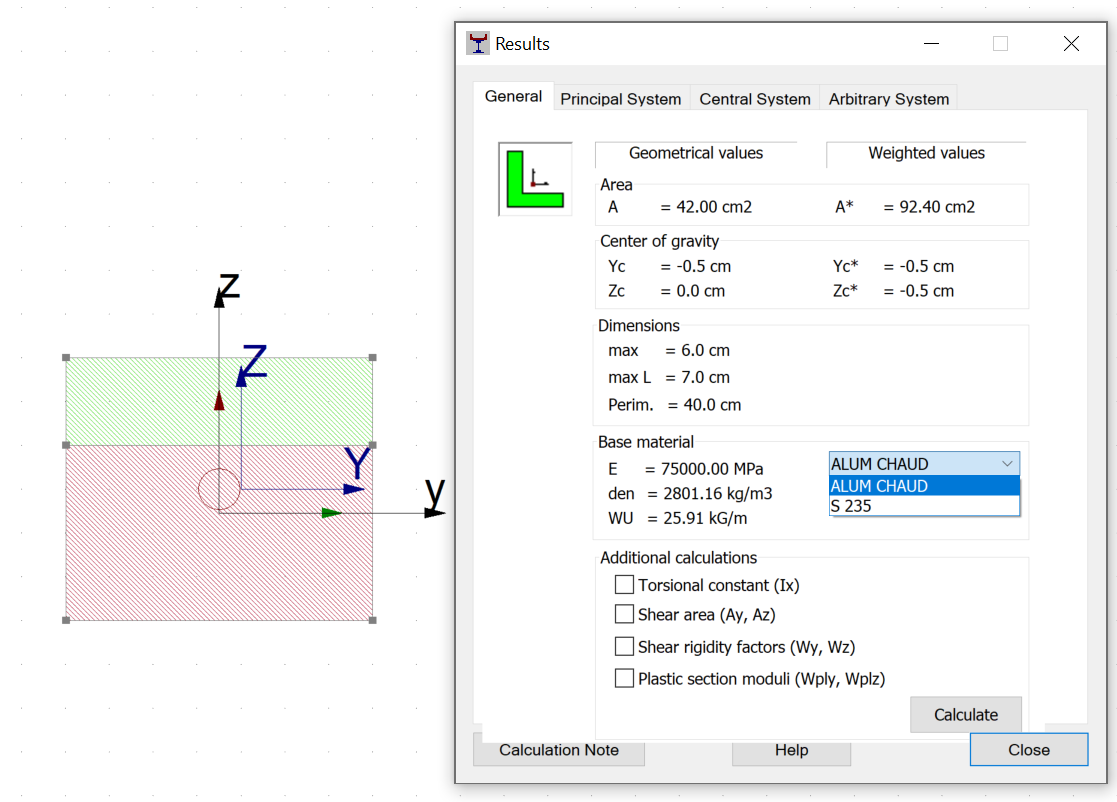Click the Help button
The image size is (1117, 802).
click(x=791, y=750)
